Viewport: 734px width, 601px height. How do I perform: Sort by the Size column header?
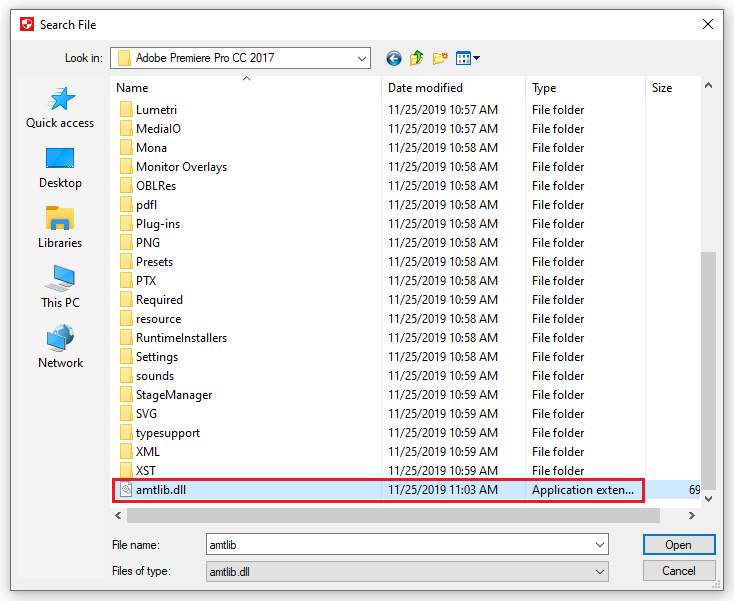point(673,88)
